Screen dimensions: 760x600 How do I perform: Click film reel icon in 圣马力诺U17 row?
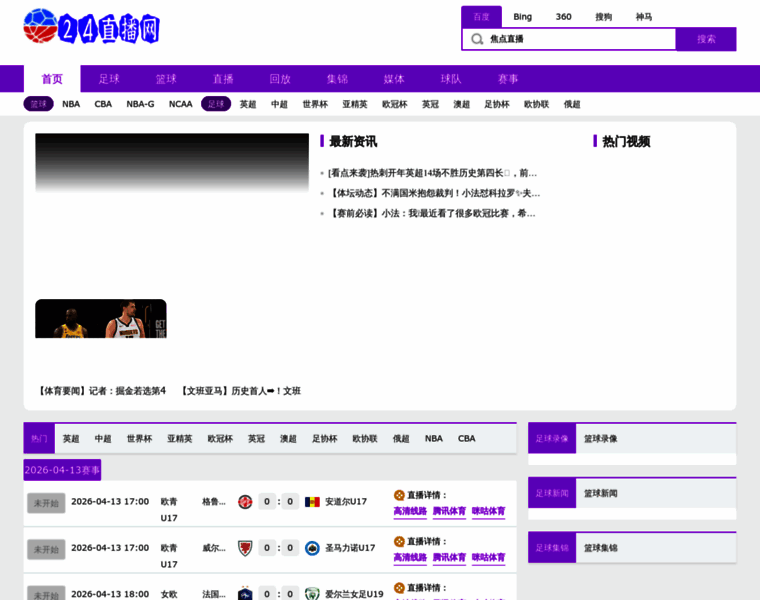399,541
